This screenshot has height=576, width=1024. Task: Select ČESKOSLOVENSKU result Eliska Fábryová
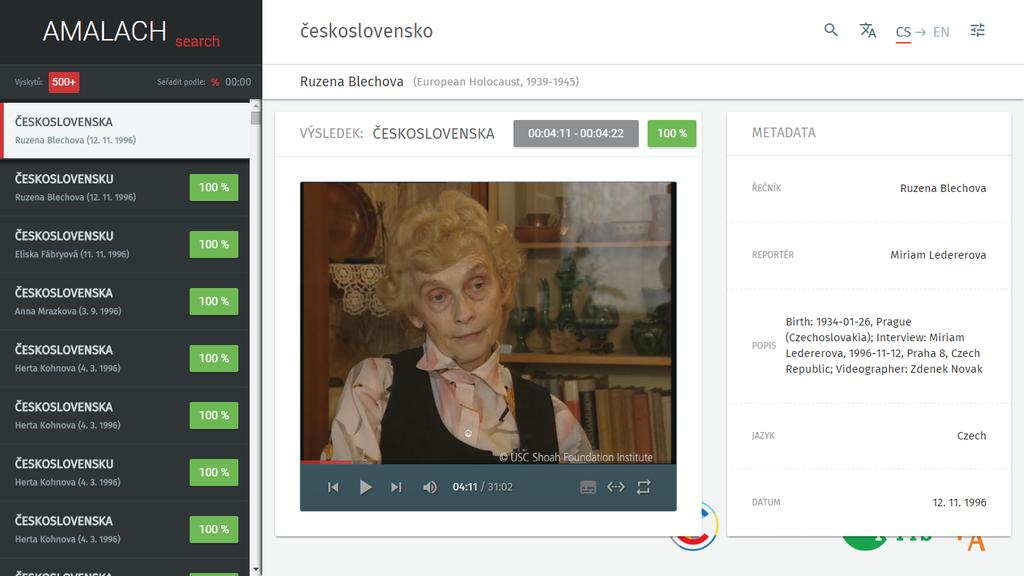tap(125, 244)
